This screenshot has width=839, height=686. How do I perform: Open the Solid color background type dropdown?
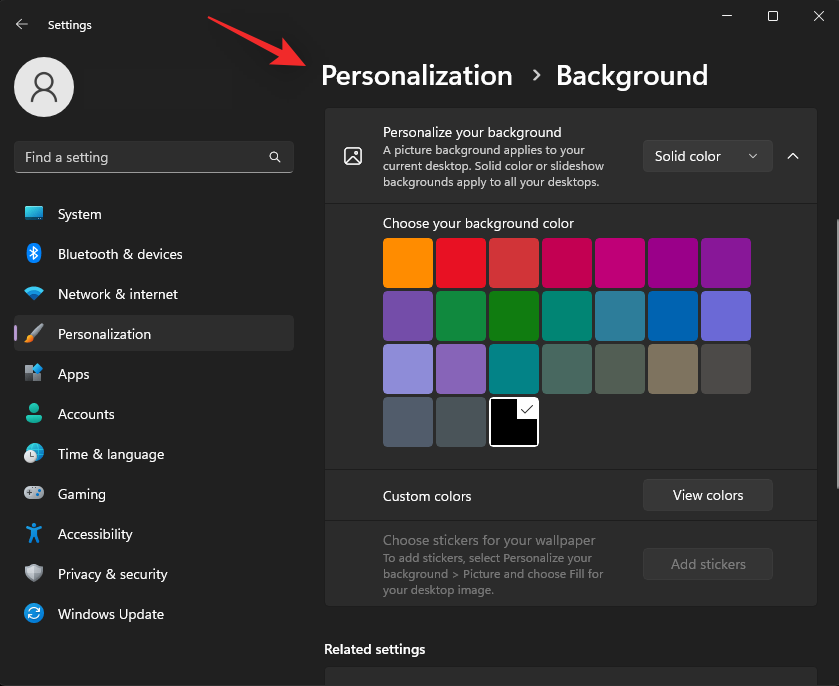[707, 156]
